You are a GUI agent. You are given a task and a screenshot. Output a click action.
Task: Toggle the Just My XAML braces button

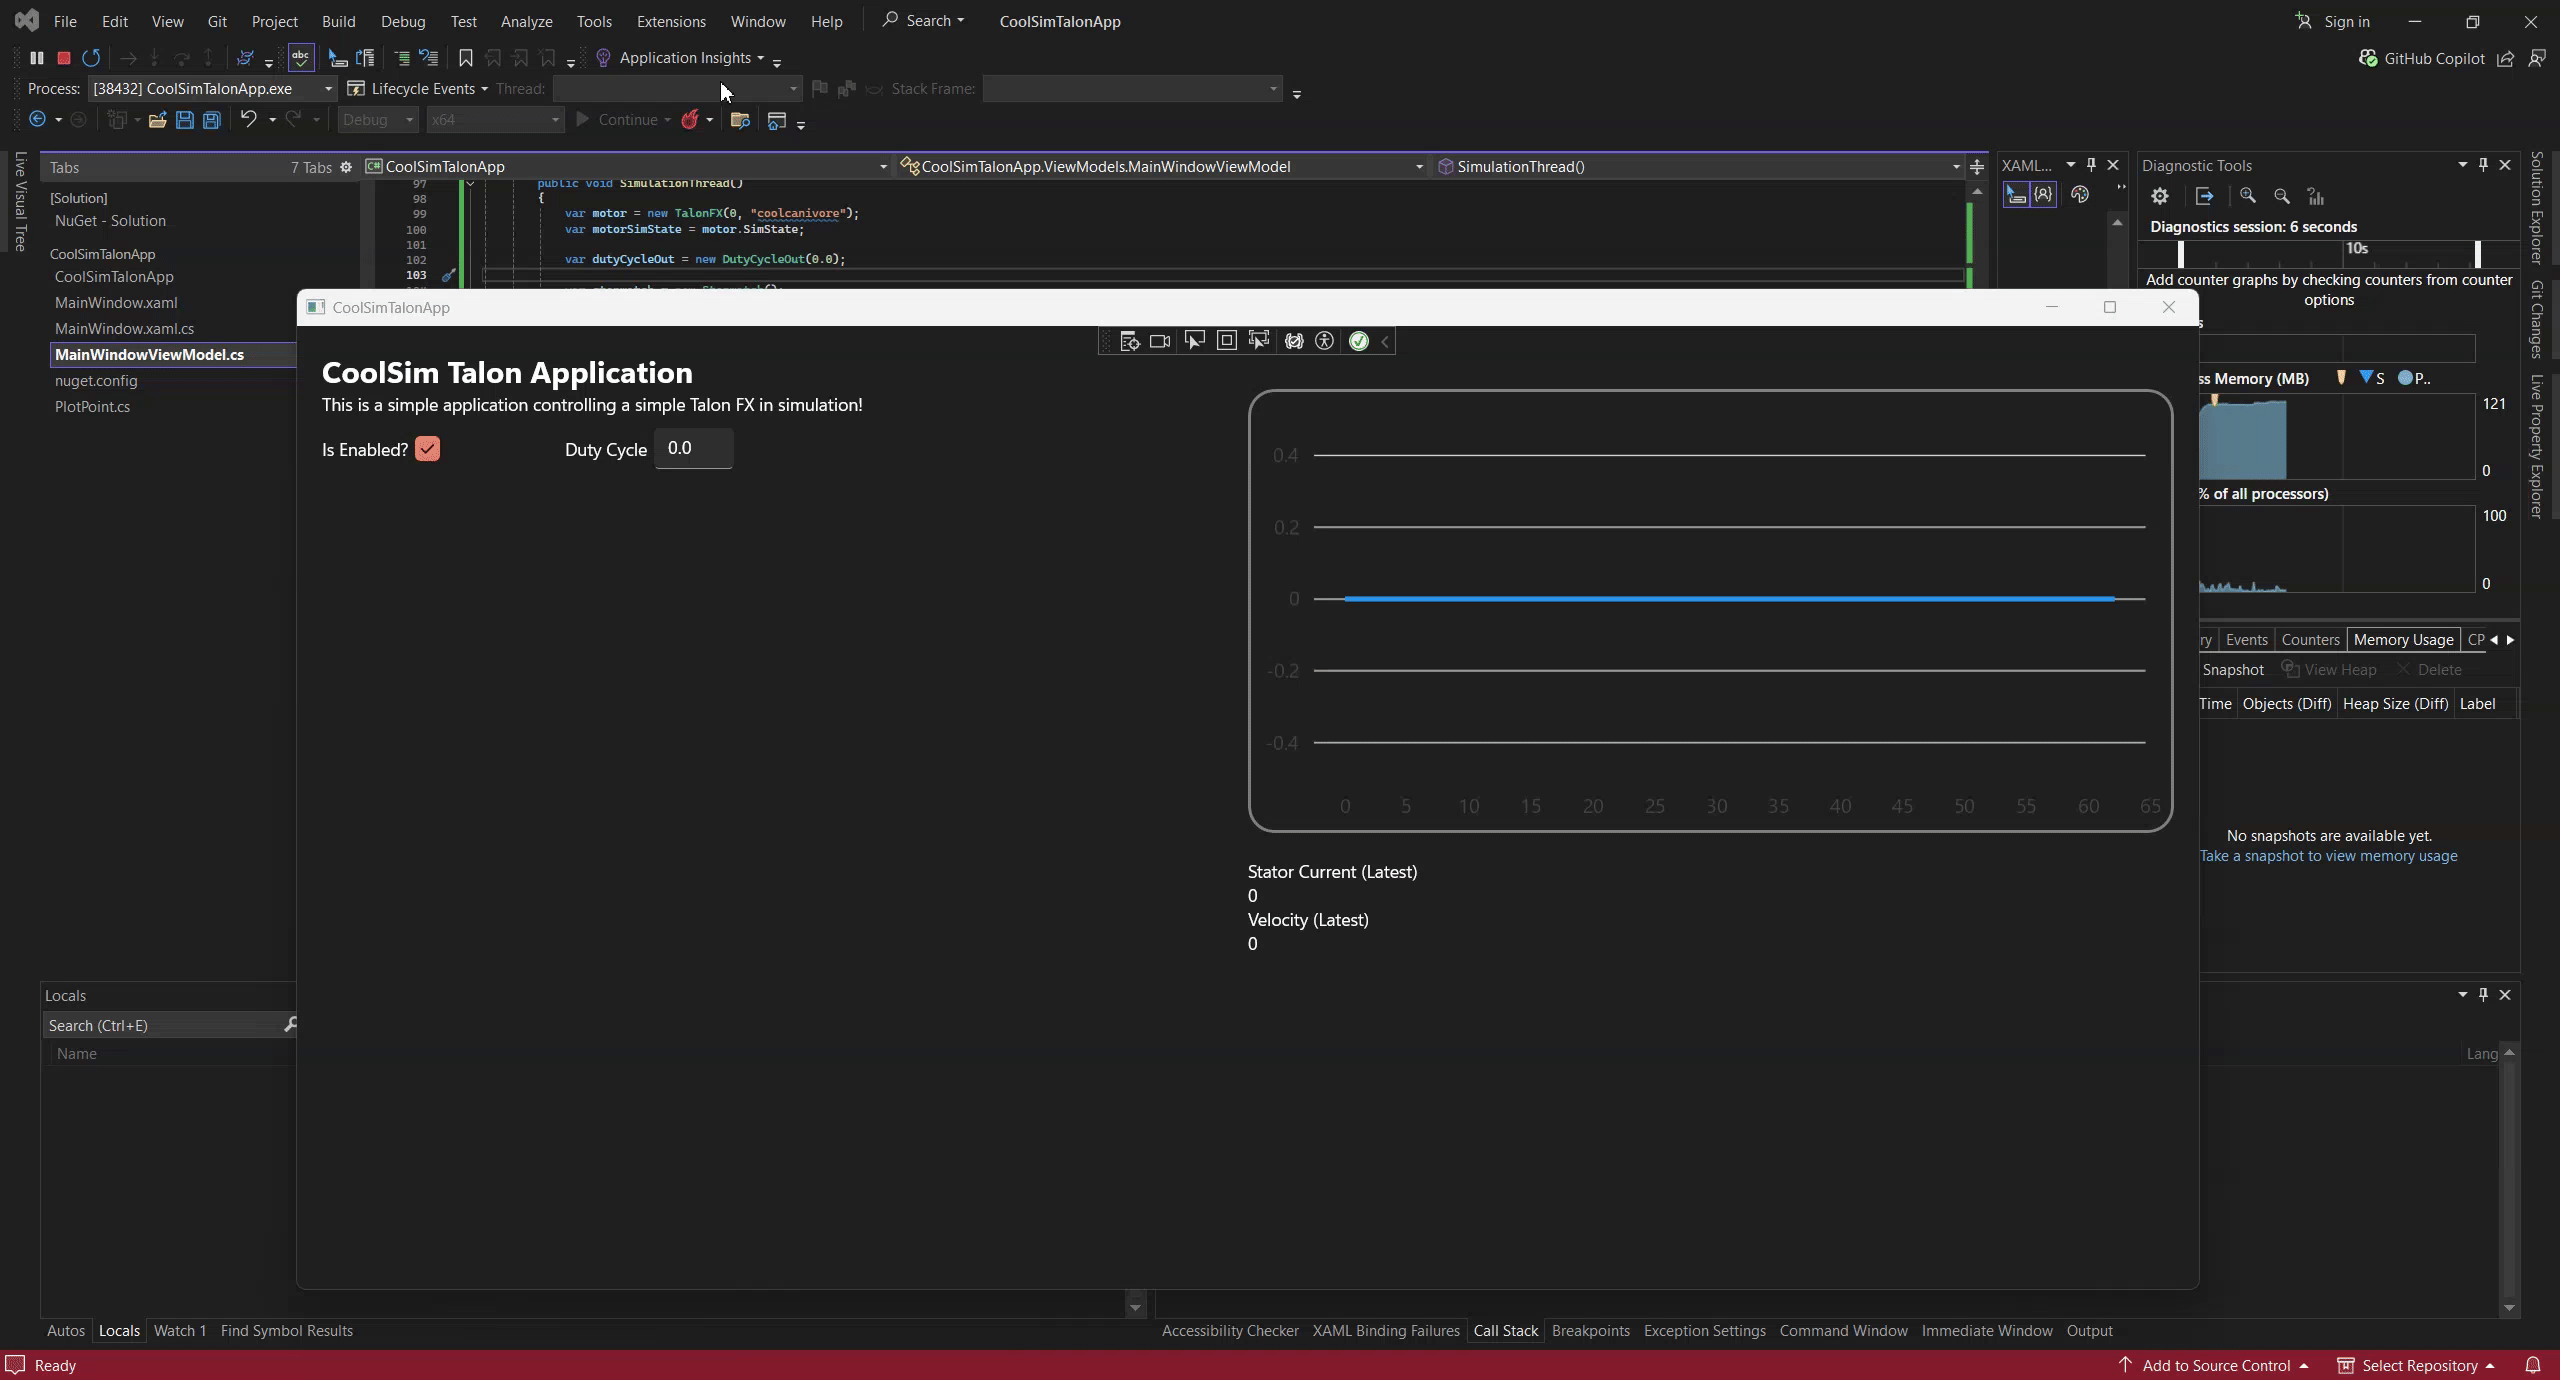tap(2043, 194)
